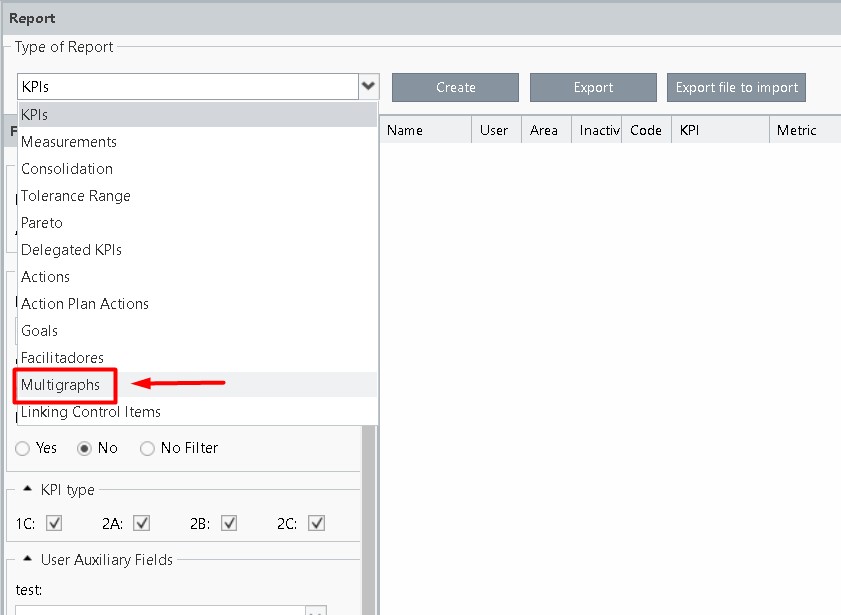Select Consolidation in the dropdown list
Screen dimensions: 841x615
tap(67, 169)
